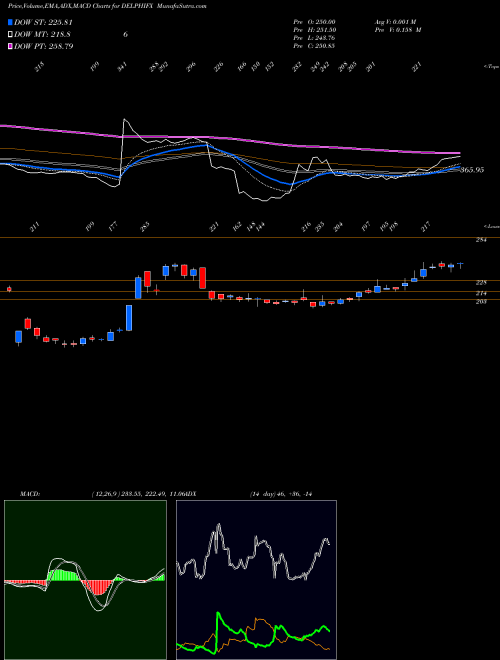The height and width of the screenshot is (660, 500).
Task: Click the Avg V: 0.001 M value
Action: [x=395, y=22]
